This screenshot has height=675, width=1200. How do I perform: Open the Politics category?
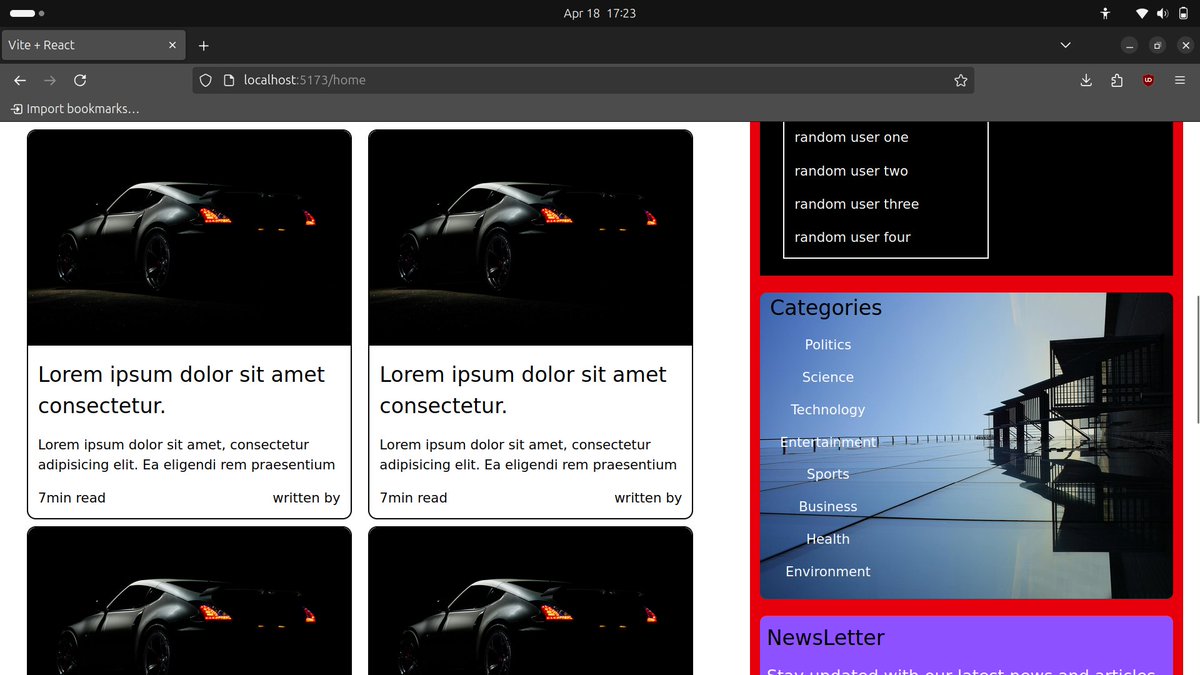click(x=828, y=345)
